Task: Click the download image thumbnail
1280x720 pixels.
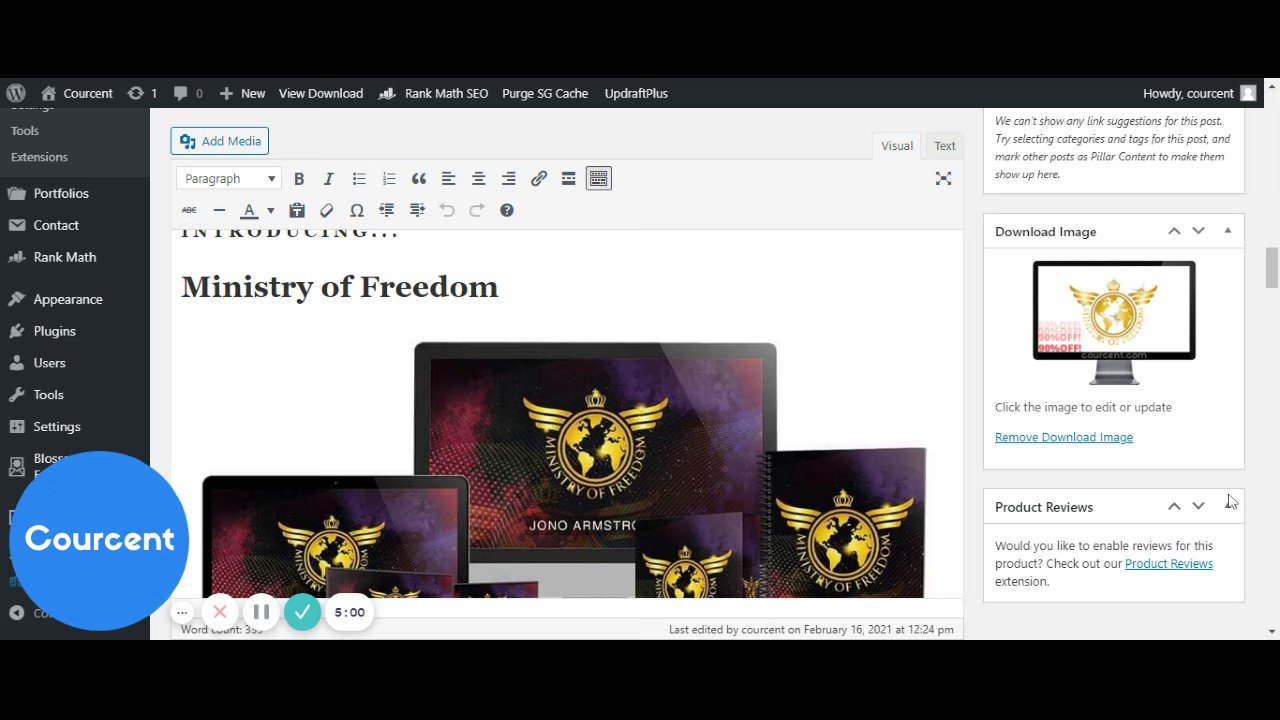Action: coord(1114,323)
